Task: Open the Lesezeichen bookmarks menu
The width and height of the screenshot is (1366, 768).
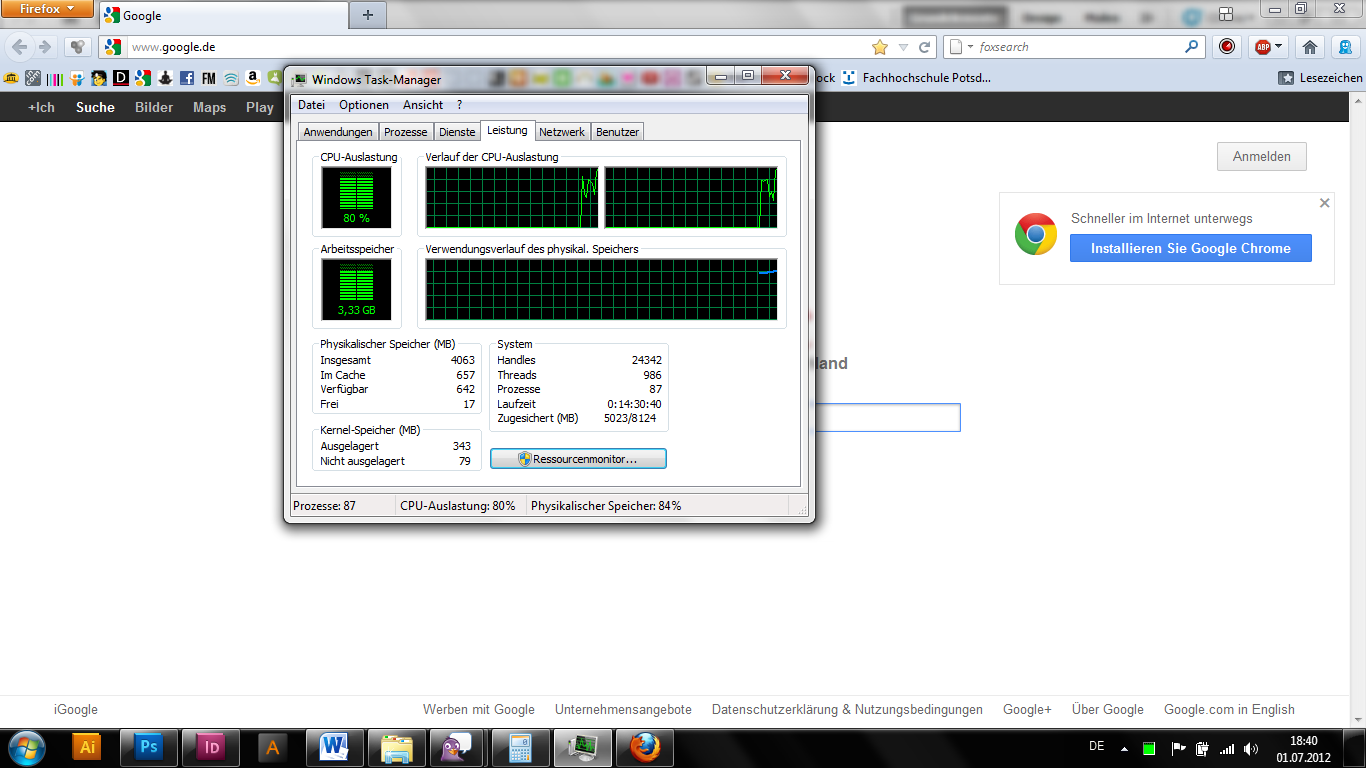Action: pos(1320,77)
